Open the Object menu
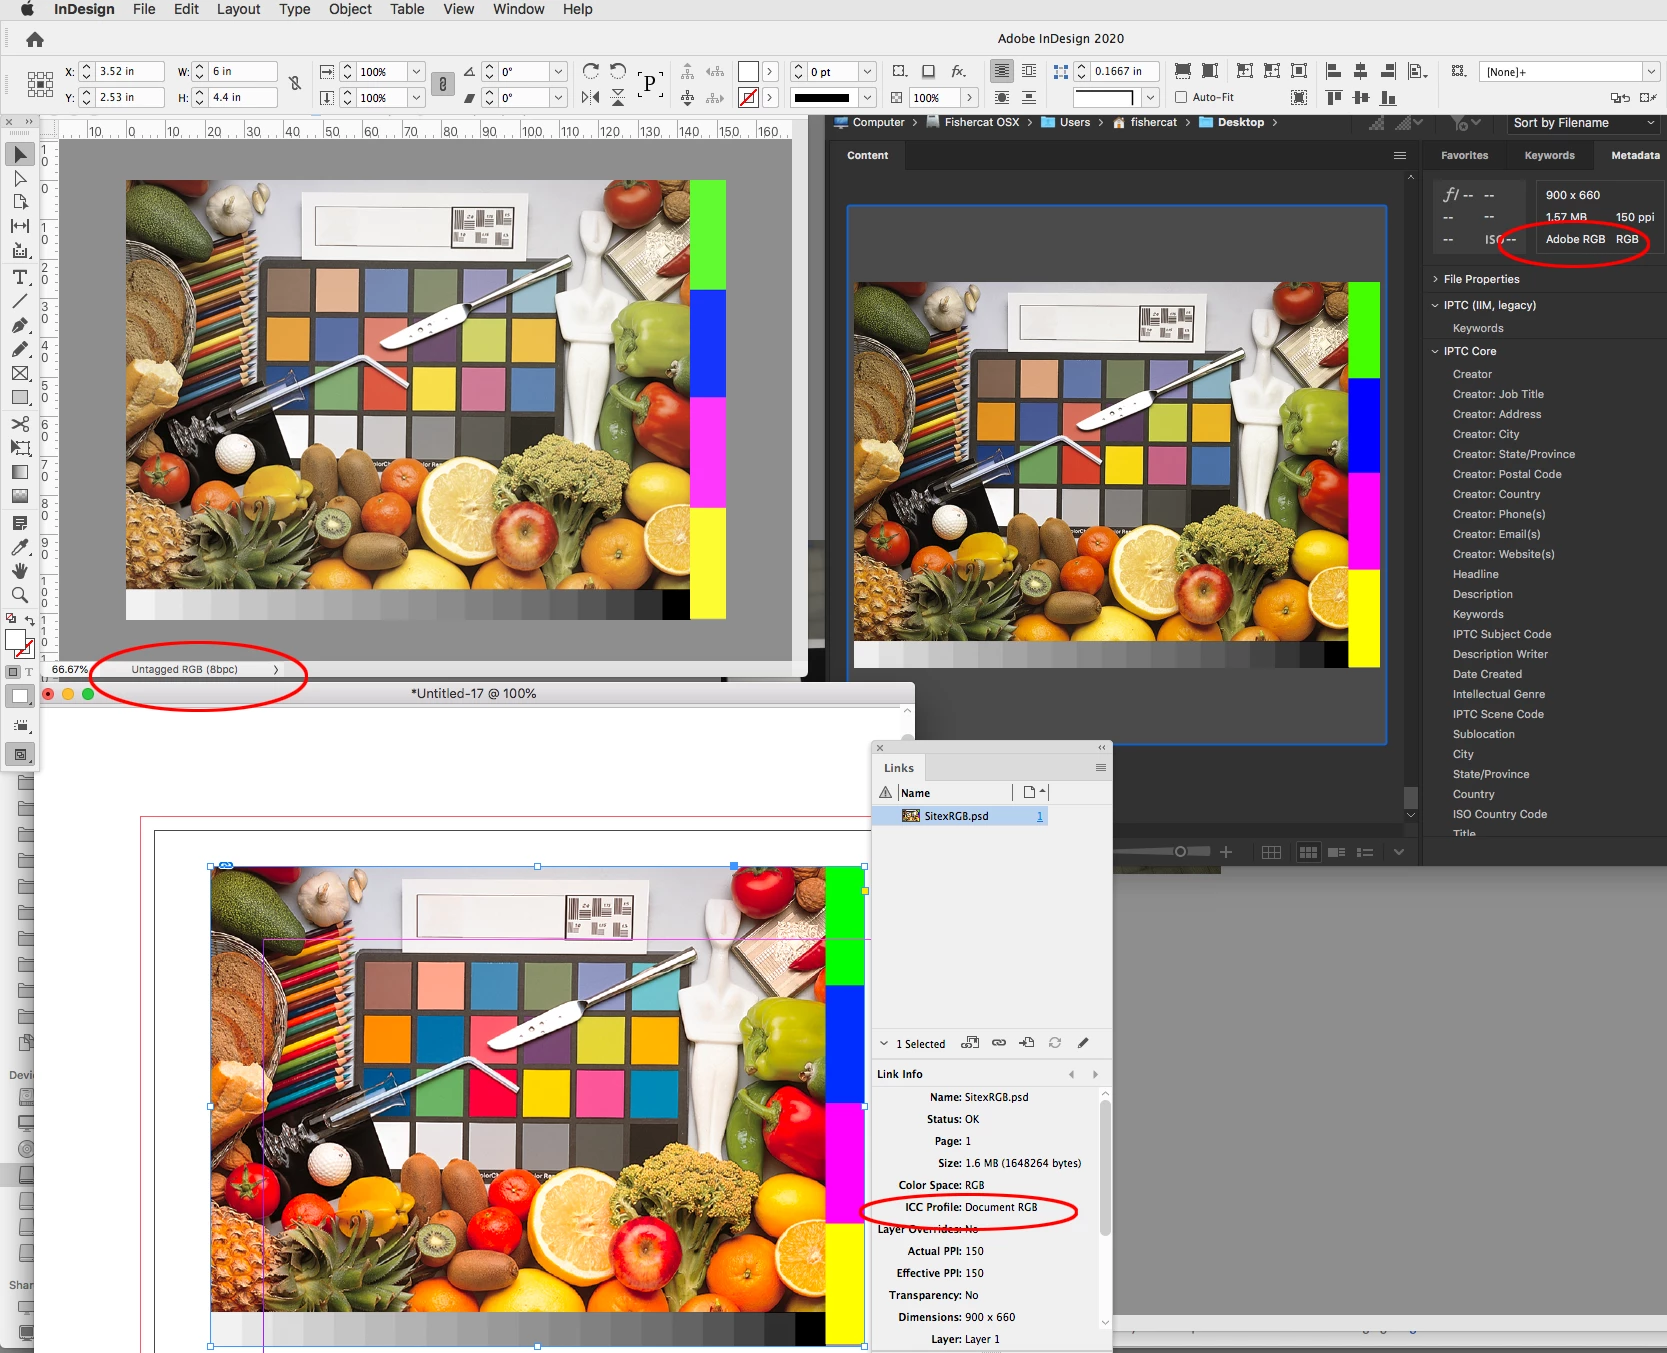Screen dimensions: 1667x1353 350,9
